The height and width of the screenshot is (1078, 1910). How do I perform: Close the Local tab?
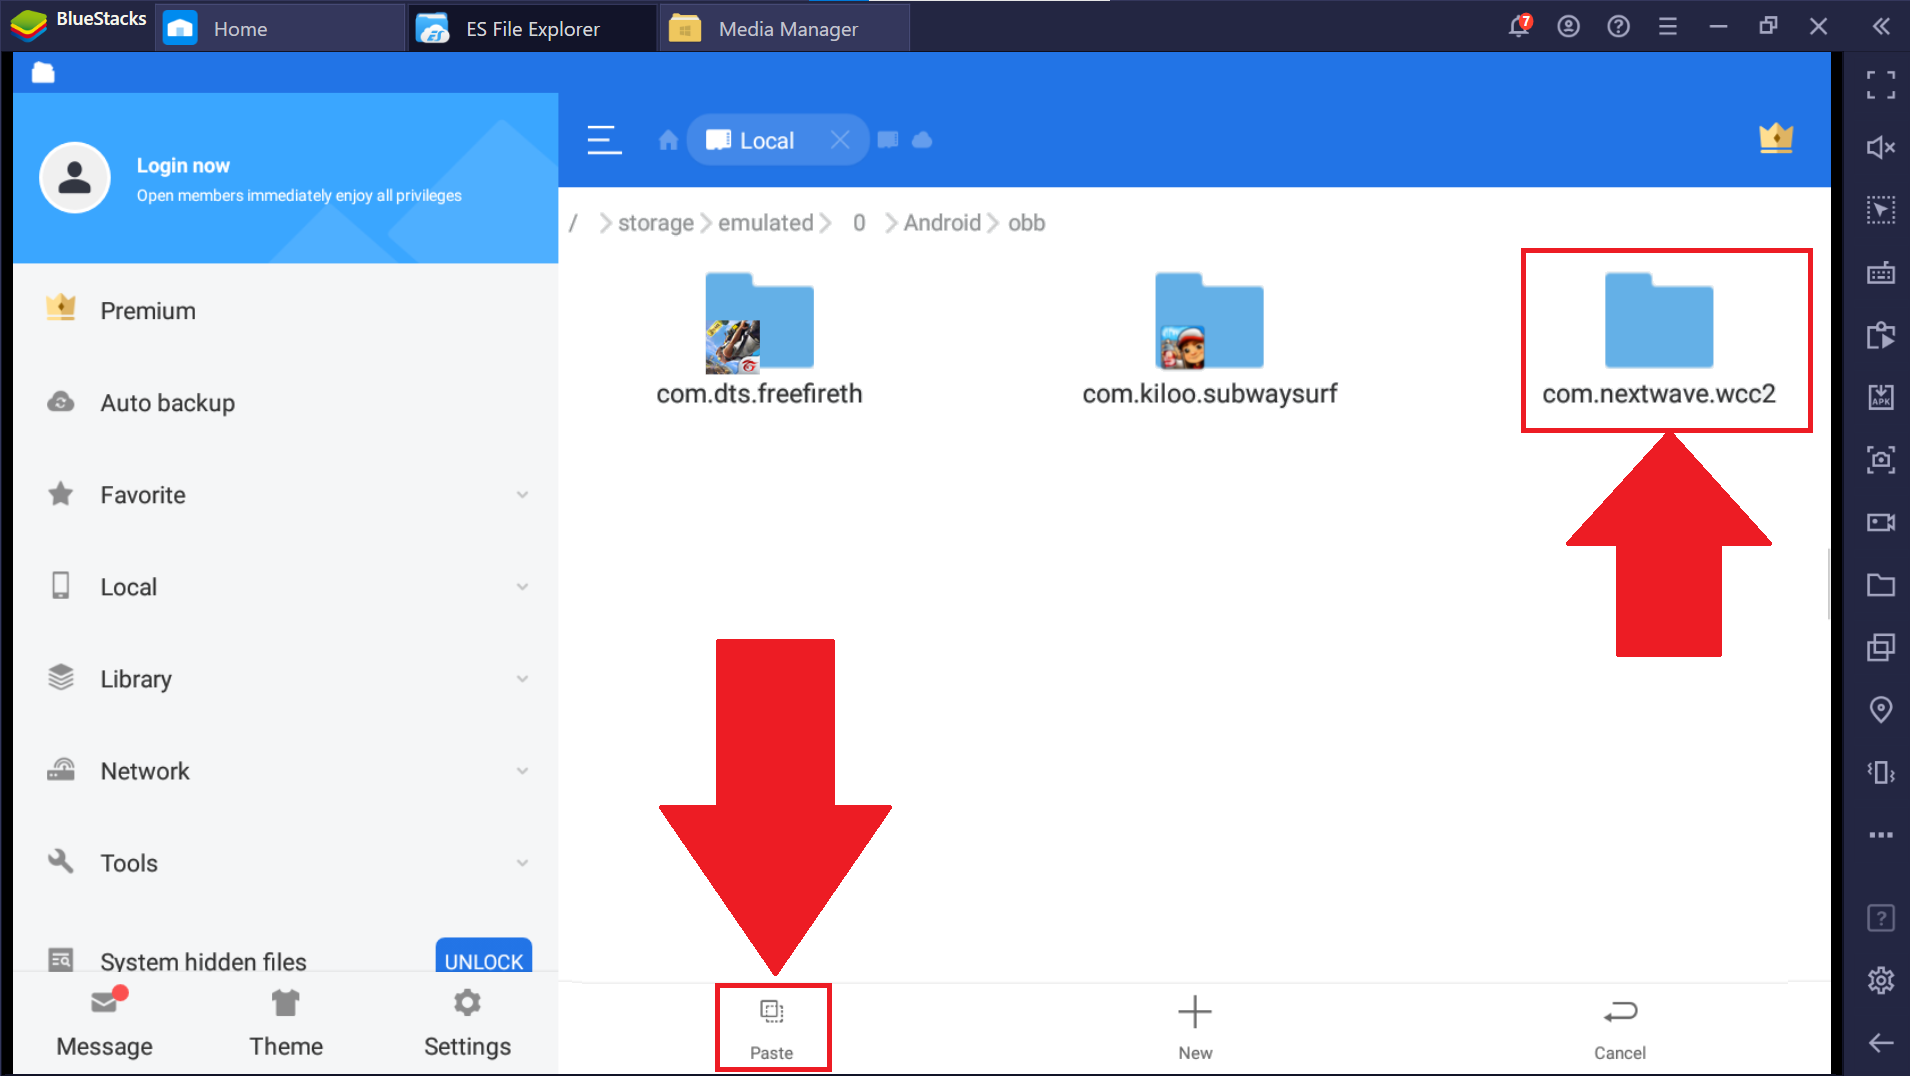pos(840,140)
